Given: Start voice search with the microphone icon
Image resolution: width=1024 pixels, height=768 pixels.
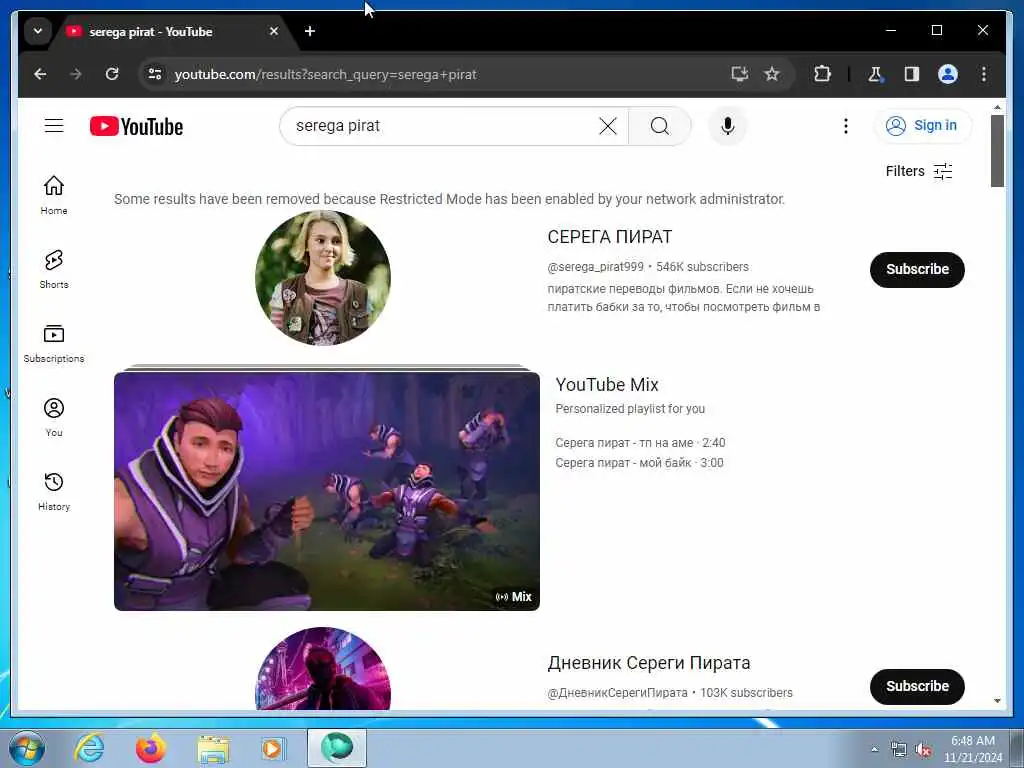Looking at the screenshot, I should [x=728, y=126].
